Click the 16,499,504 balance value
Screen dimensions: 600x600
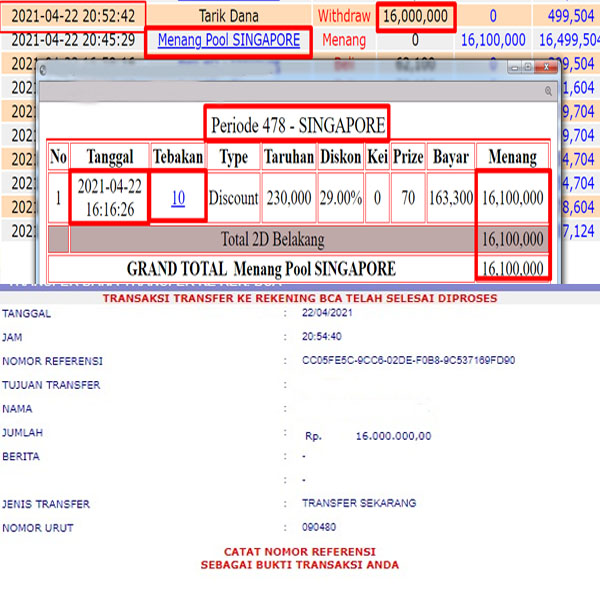[569, 40]
